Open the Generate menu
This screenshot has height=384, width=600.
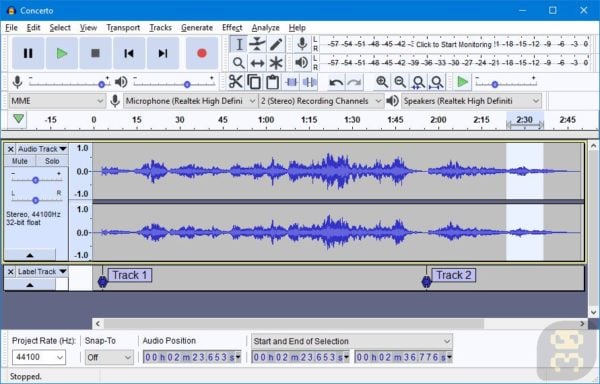coord(197,28)
